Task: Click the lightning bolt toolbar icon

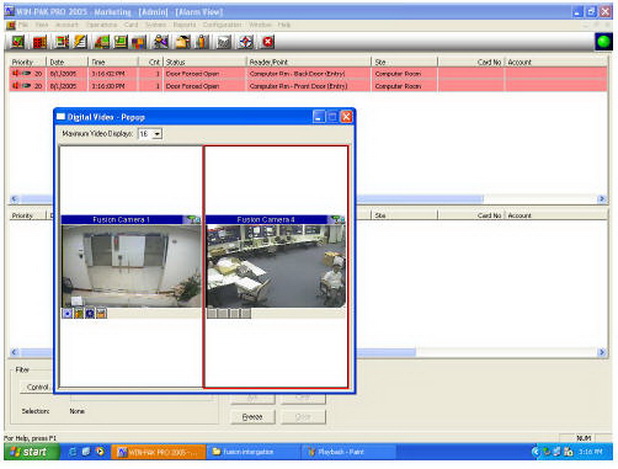Action: 80,42
